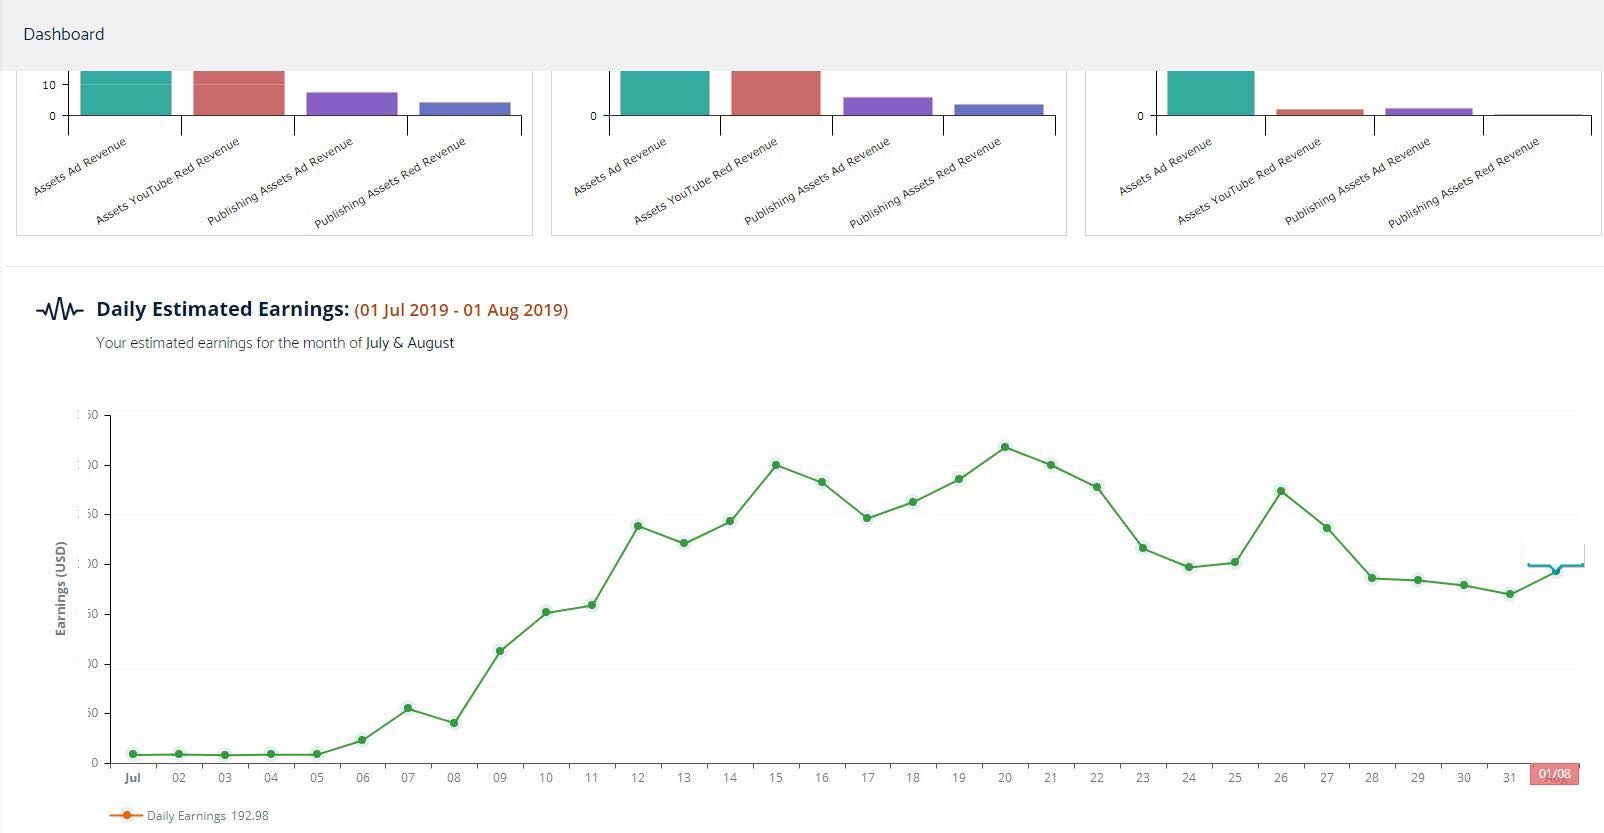This screenshot has height=833, width=1604.
Task: Select the data point for July 08
Action: tap(454, 723)
